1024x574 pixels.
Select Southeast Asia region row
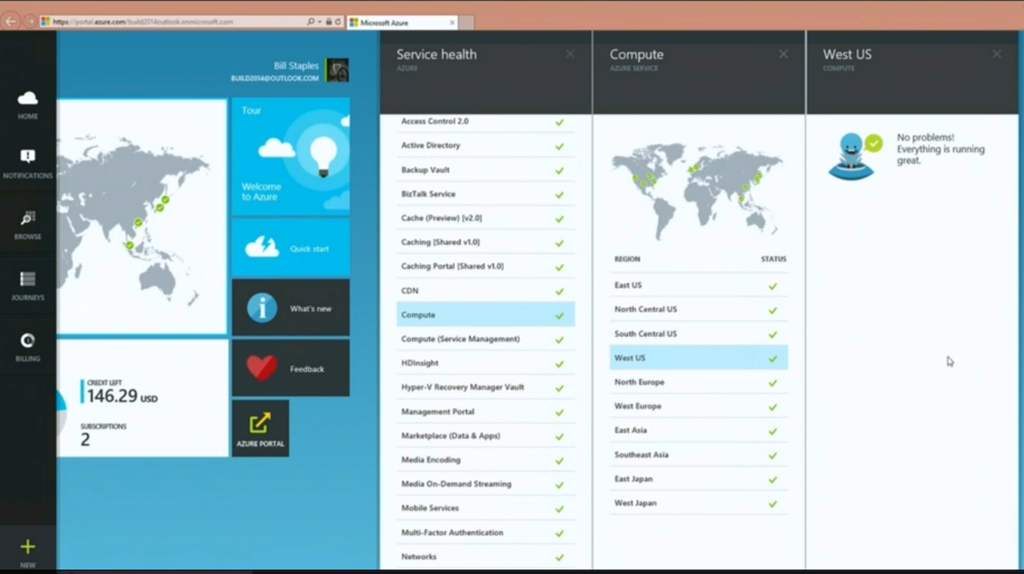(x=698, y=454)
